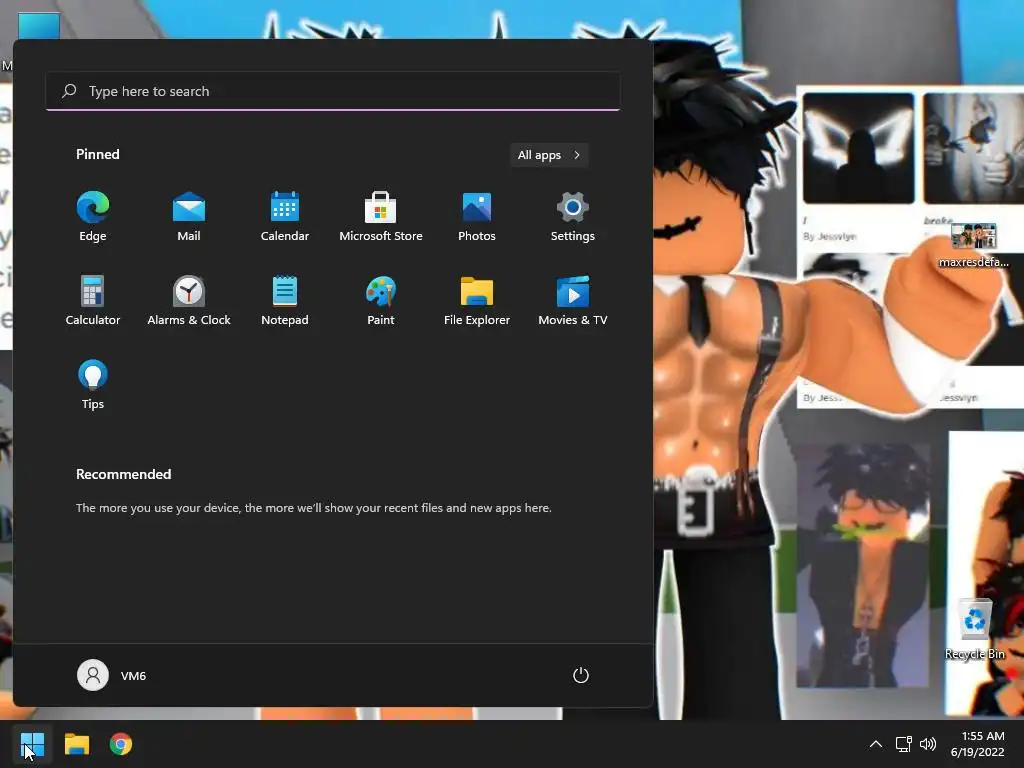The height and width of the screenshot is (768, 1024).
Task: Expand the All apps list
Action: 549,155
